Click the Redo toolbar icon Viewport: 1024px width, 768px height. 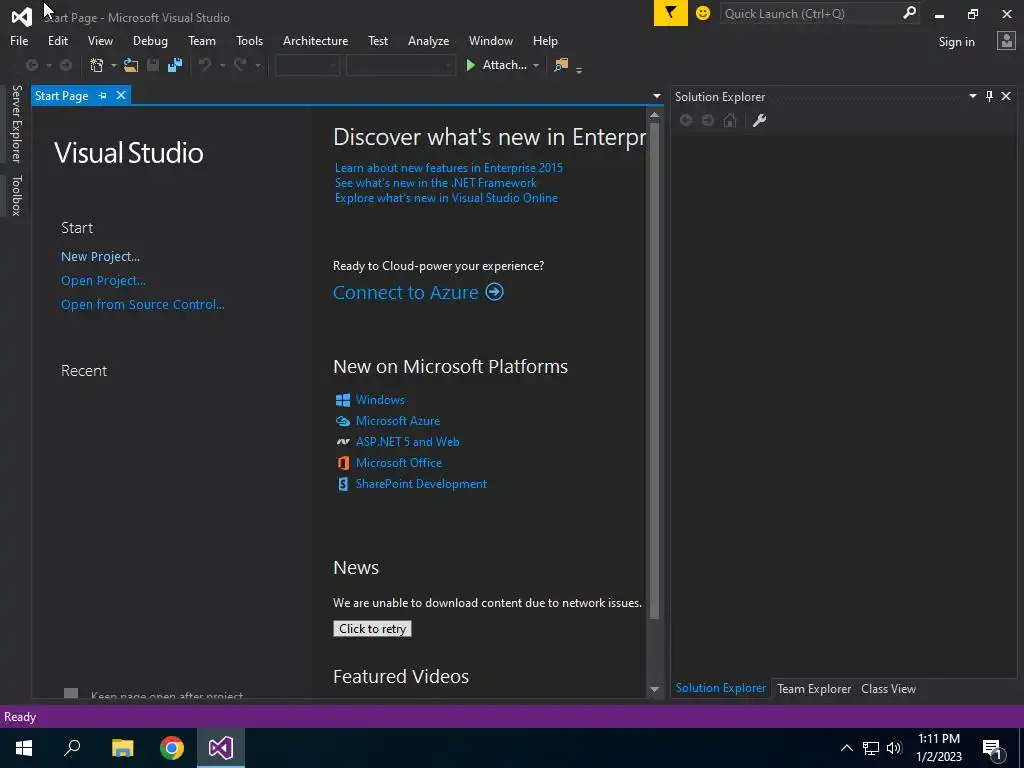coord(240,65)
